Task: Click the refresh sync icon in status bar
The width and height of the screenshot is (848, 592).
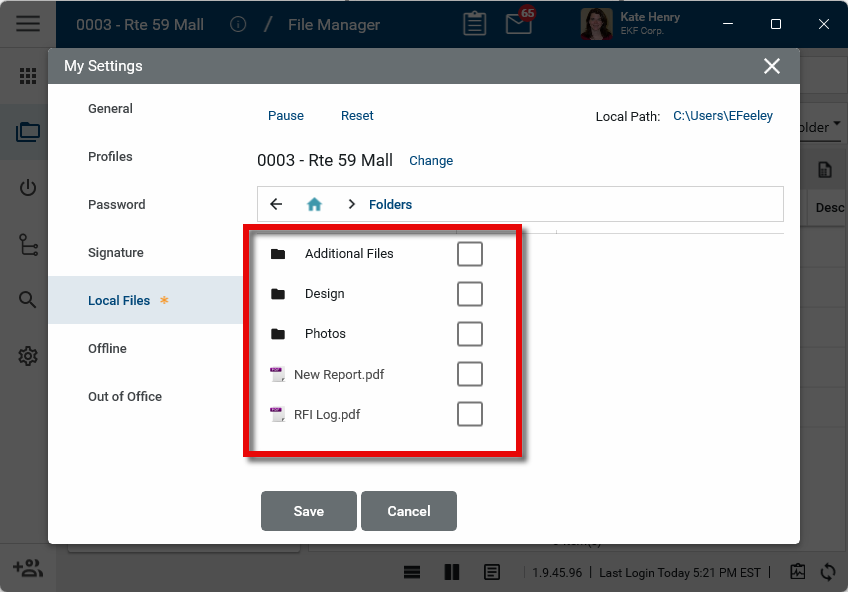Action: [828, 572]
